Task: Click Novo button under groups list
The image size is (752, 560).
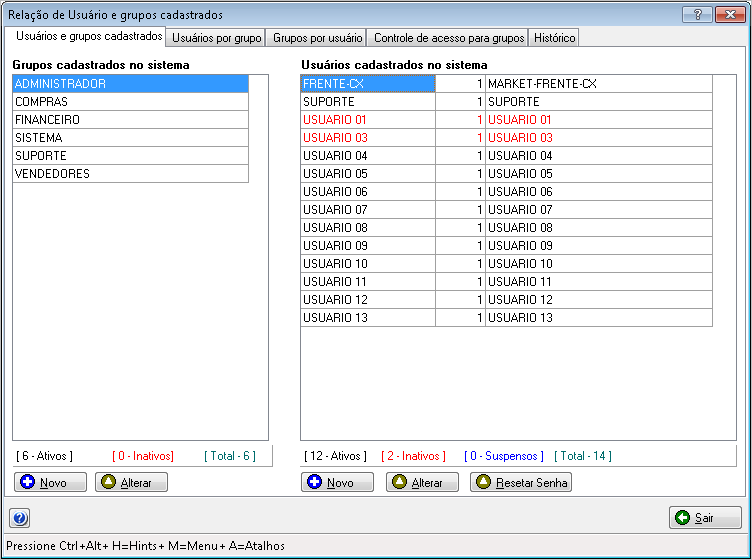Action: point(50,482)
